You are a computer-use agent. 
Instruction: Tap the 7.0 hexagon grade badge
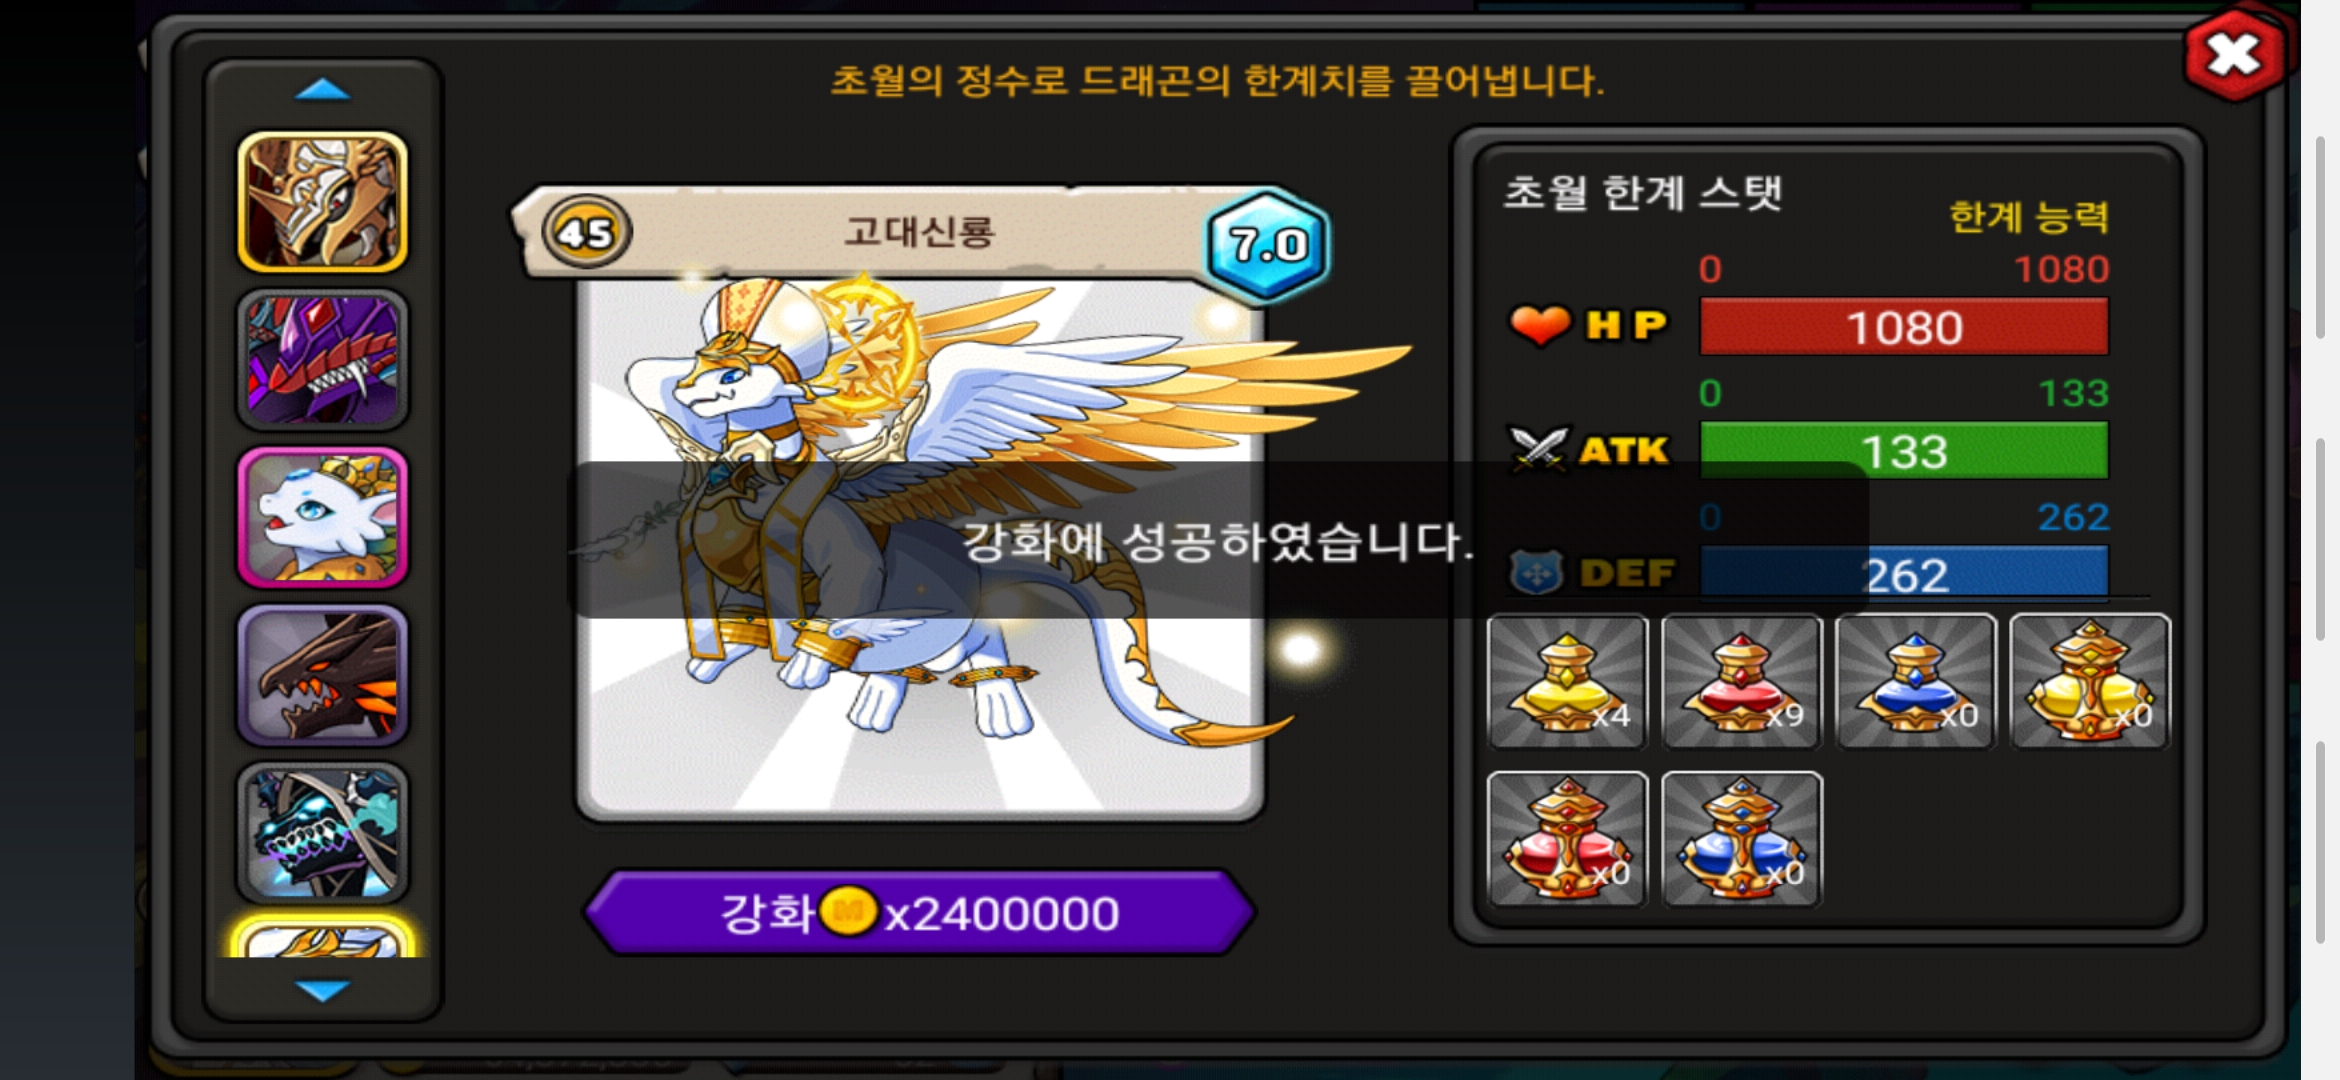click(x=1267, y=244)
